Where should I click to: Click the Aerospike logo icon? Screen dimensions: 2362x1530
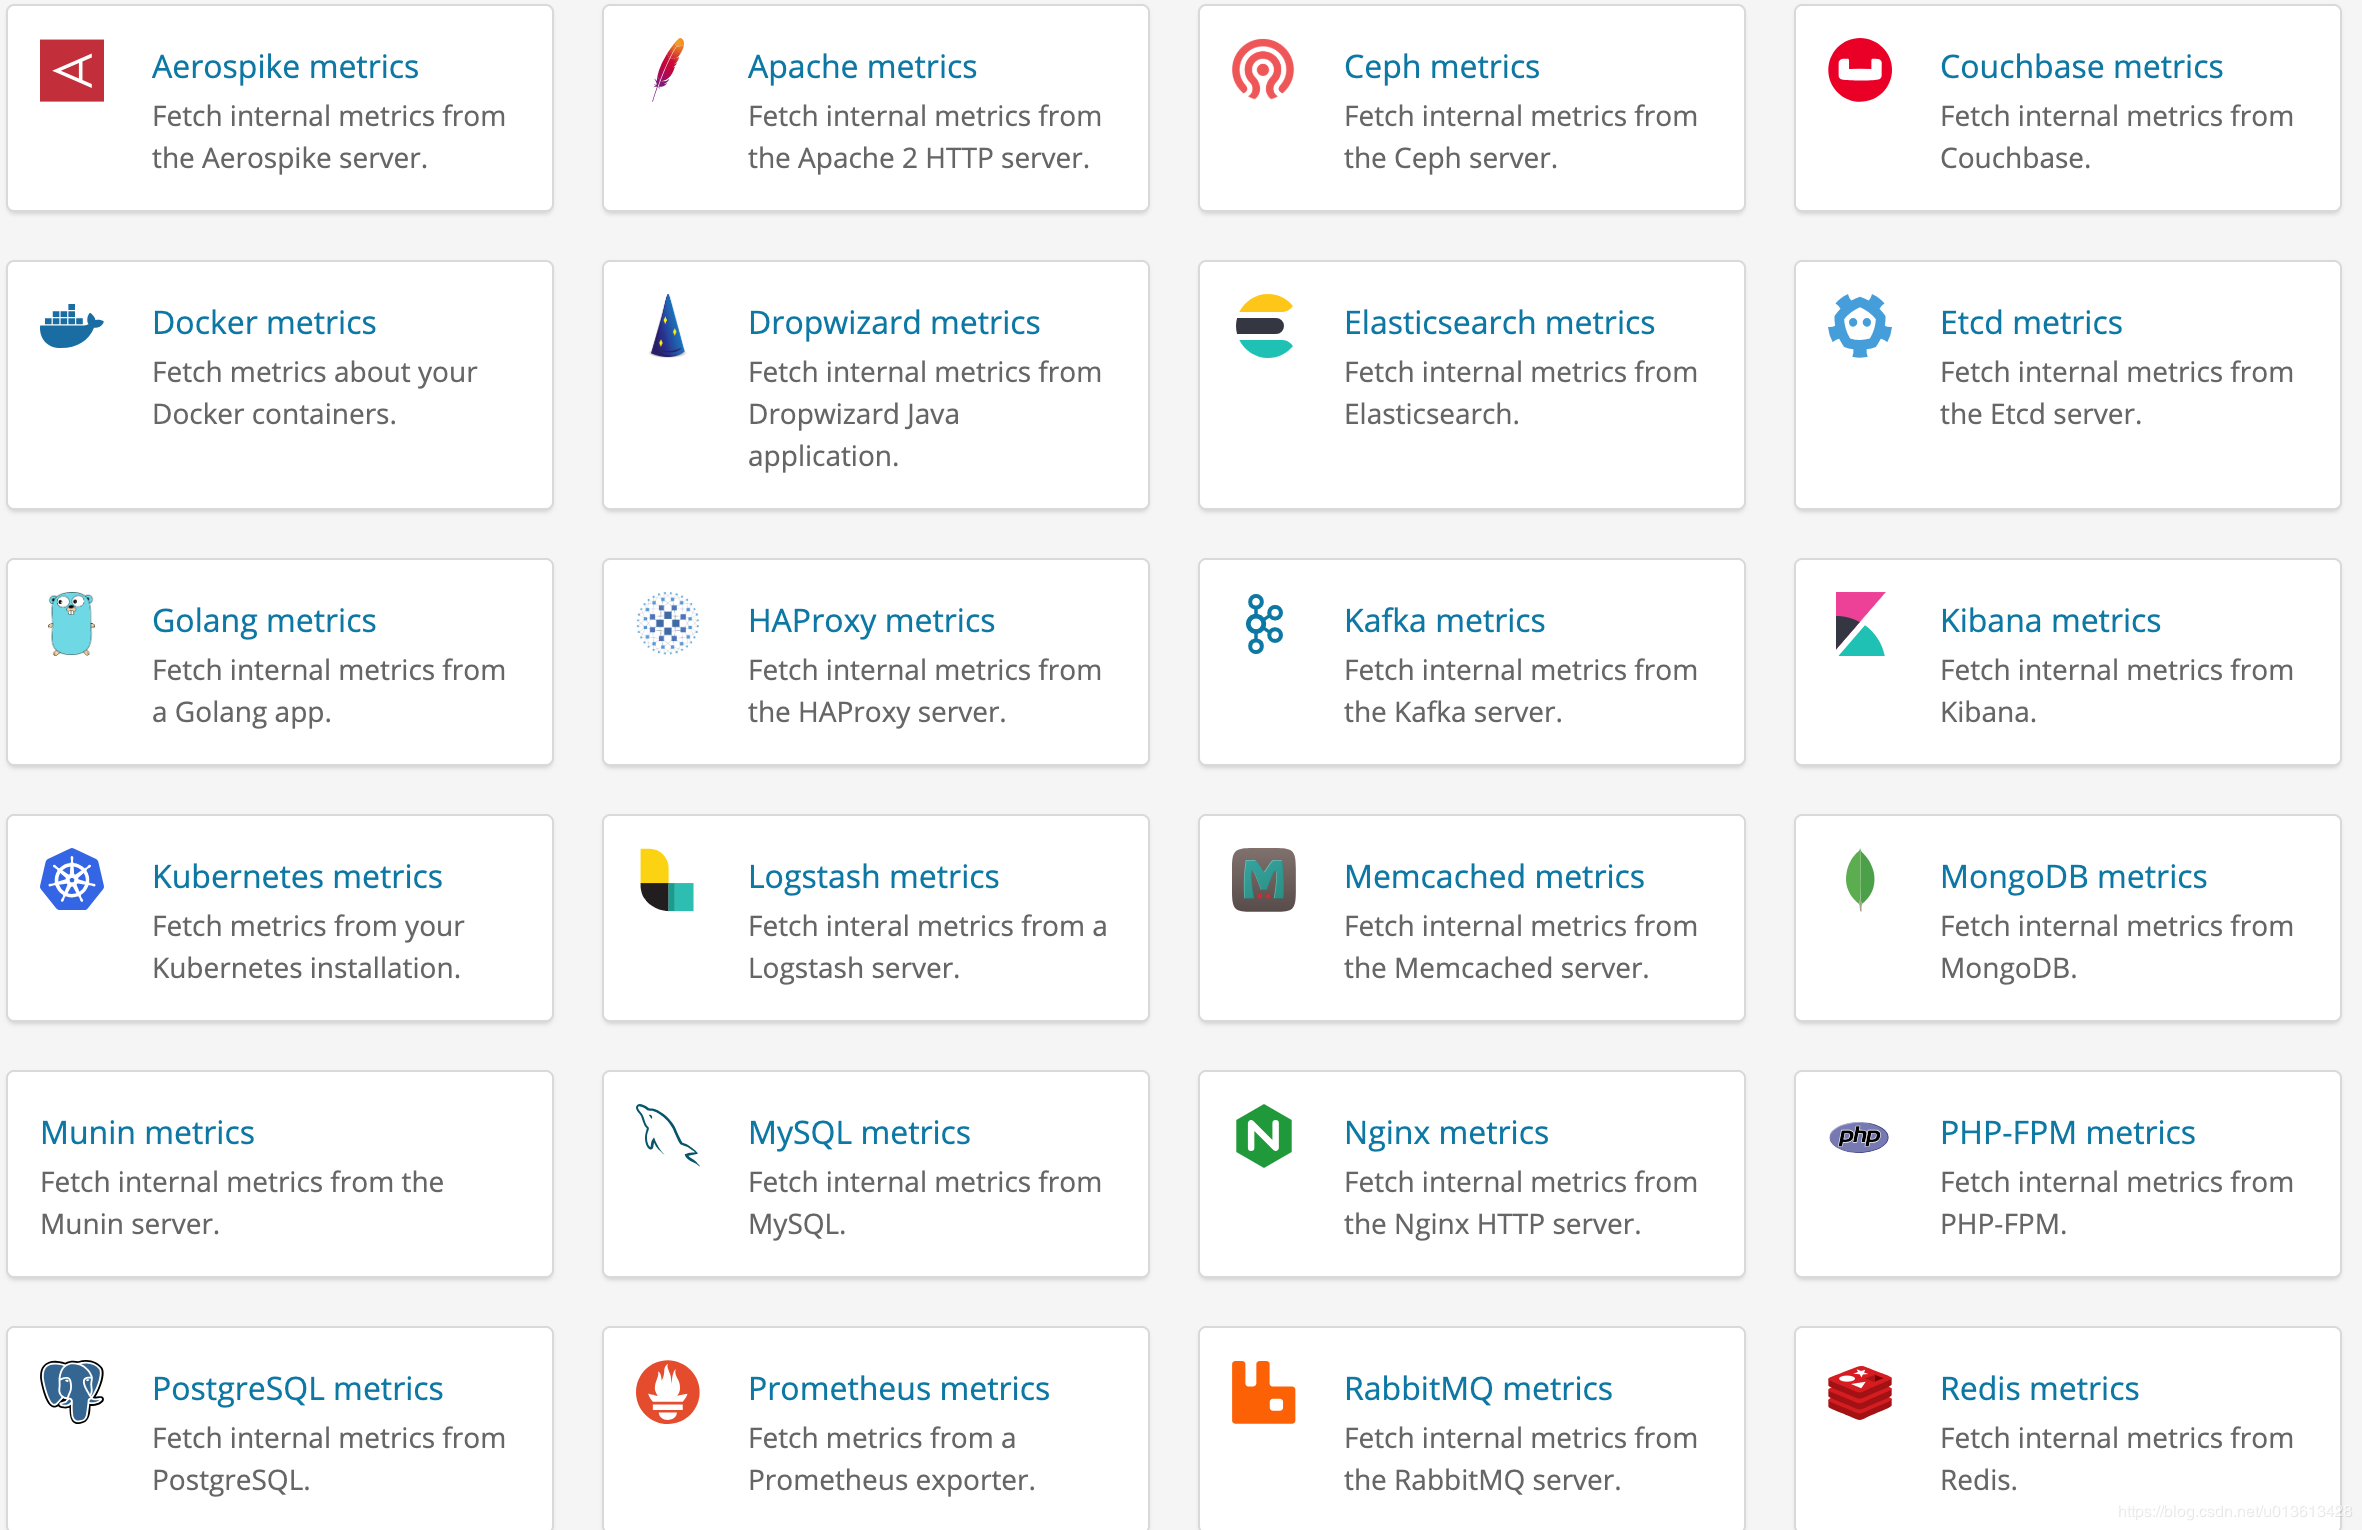(x=72, y=71)
